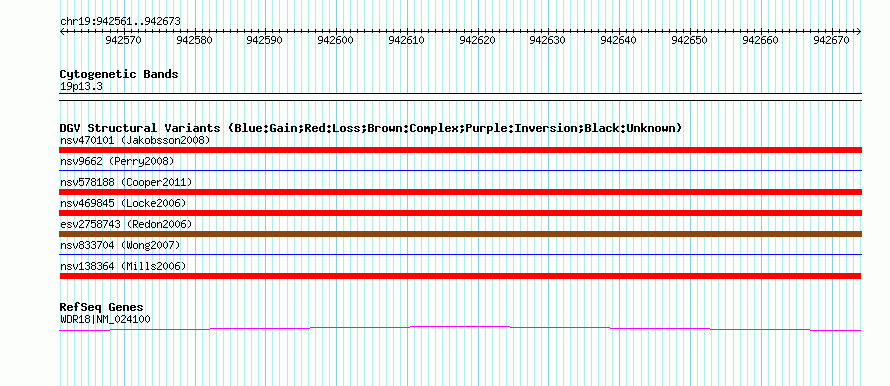Click the DGV Structural Variants track title
The width and height of the screenshot is (890, 386).
click(371, 128)
